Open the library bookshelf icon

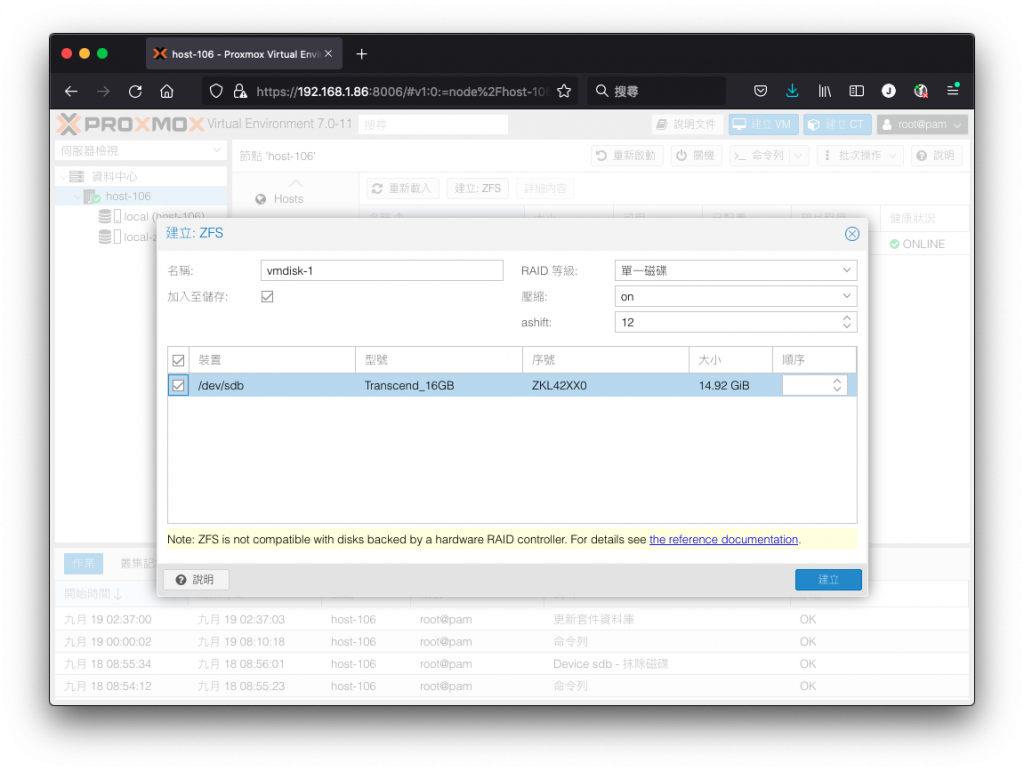pyautogui.click(x=824, y=91)
